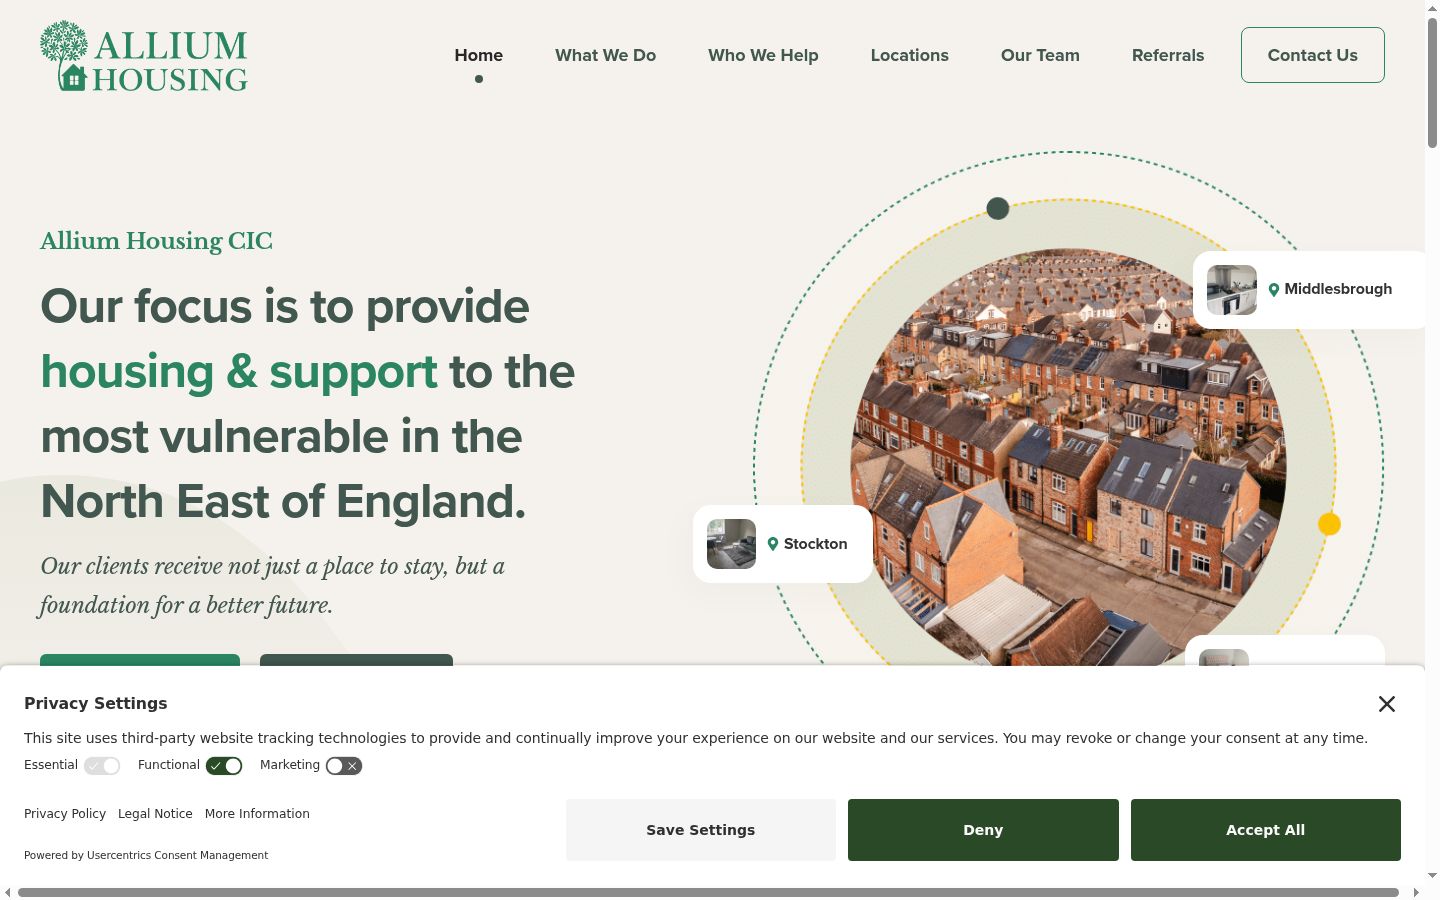Click the Usercentrics Consent Management link
Image resolution: width=1440 pixels, height=900 pixels.
pos(177,856)
